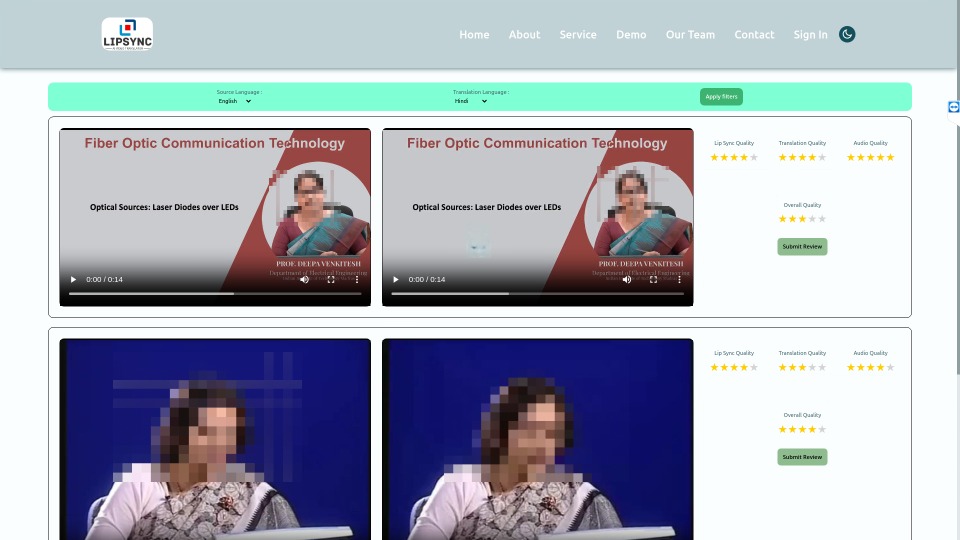Fullscreen the first source video
960x540 pixels.
331,279
